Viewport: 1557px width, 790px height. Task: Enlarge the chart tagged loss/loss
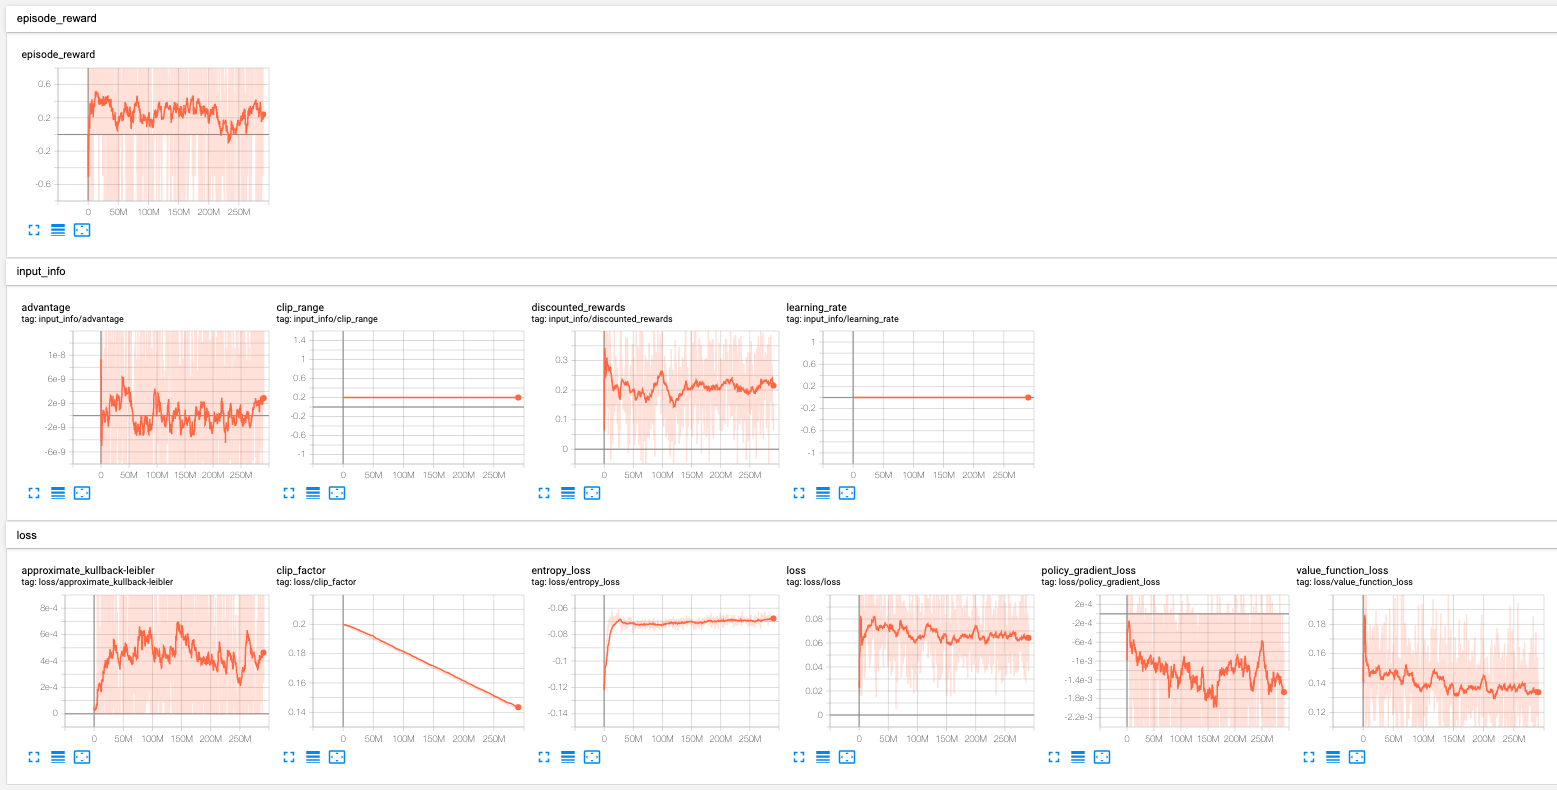[x=799, y=757]
